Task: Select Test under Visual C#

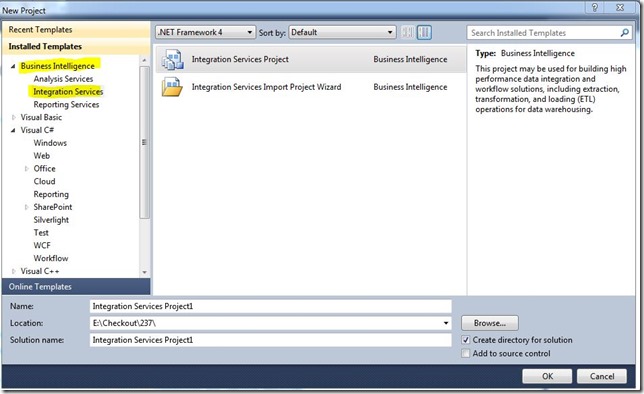Action: pyautogui.click(x=41, y=233)
